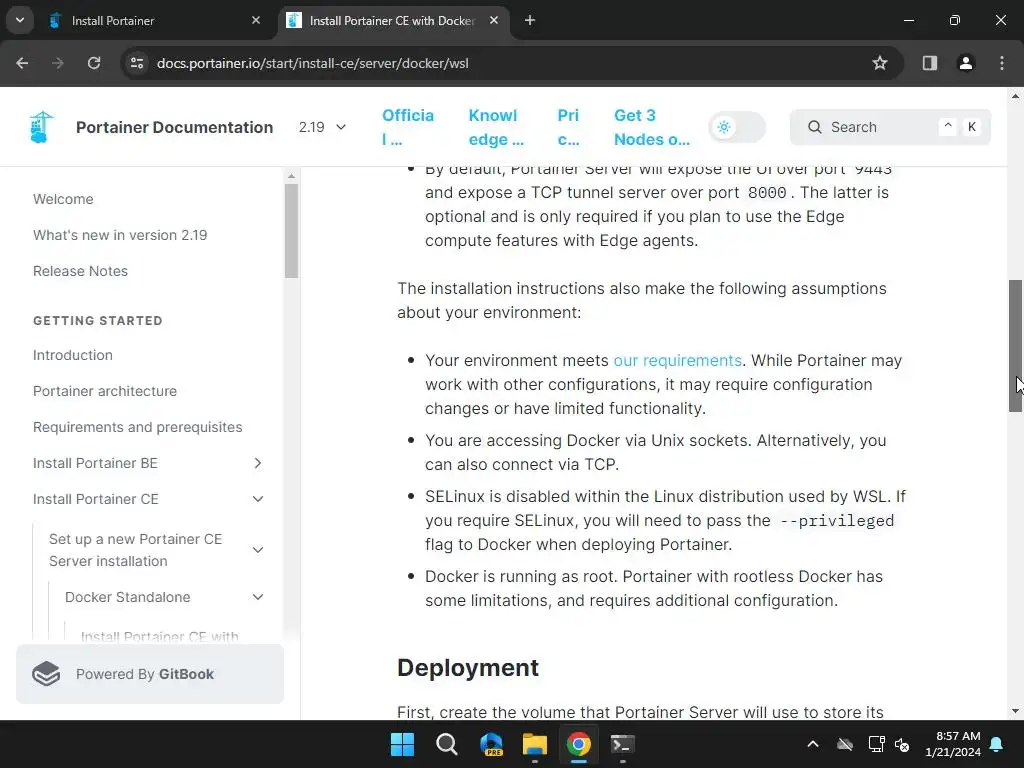Click the sidebar scroll up arrow
Image resolution: width=1024 pixels, height=768 pixels.
pyautogui.click(x=291, y=176)
